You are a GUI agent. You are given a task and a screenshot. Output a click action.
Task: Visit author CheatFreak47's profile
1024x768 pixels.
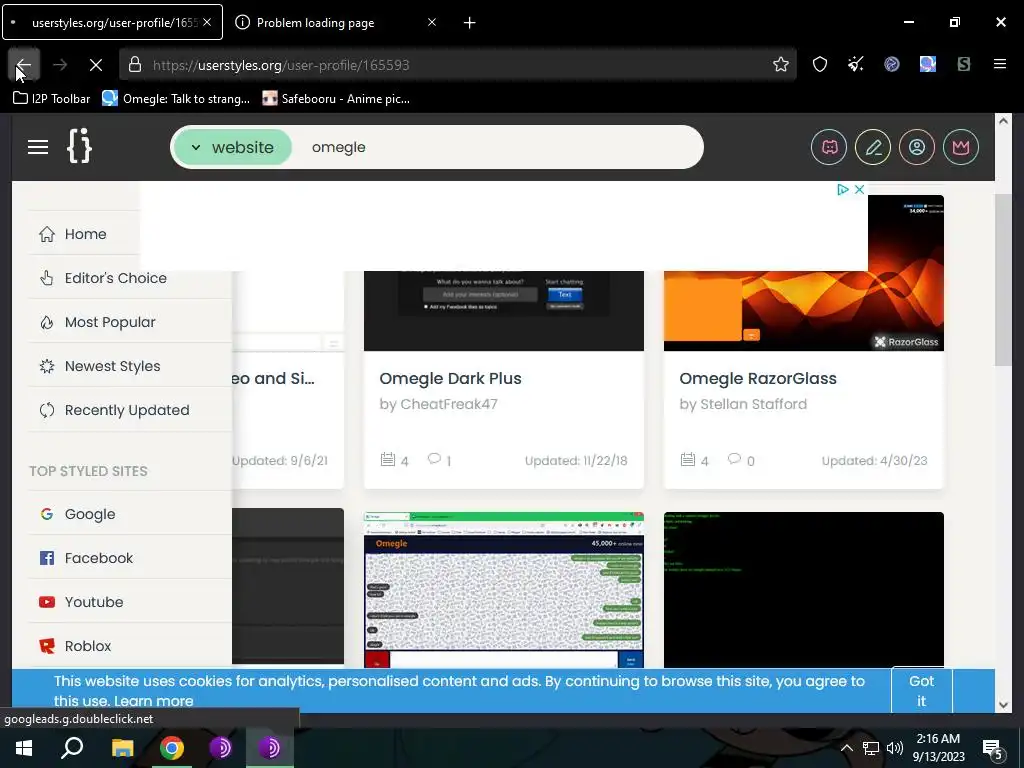coord(449,404)
